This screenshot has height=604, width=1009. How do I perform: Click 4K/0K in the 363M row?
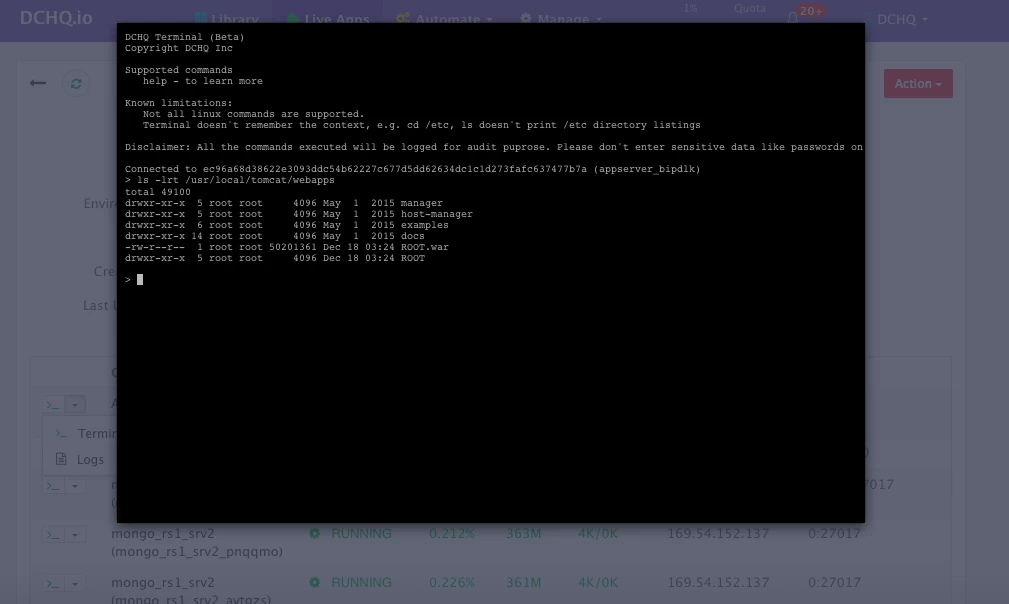[598, 533]
